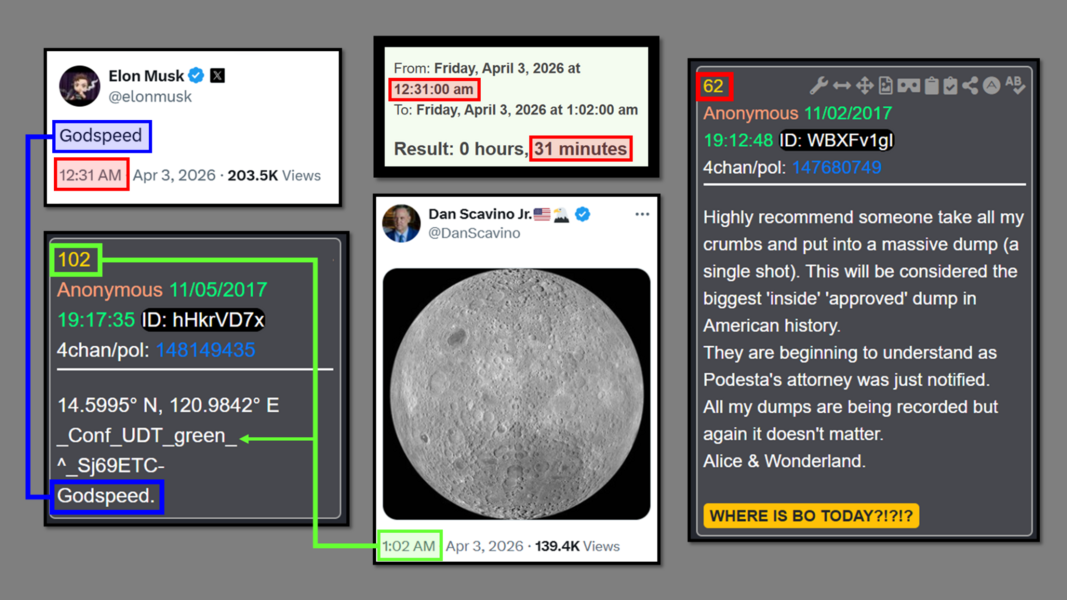Click the @DanScavino handle
1067x600 pixels.
point(474,233)
